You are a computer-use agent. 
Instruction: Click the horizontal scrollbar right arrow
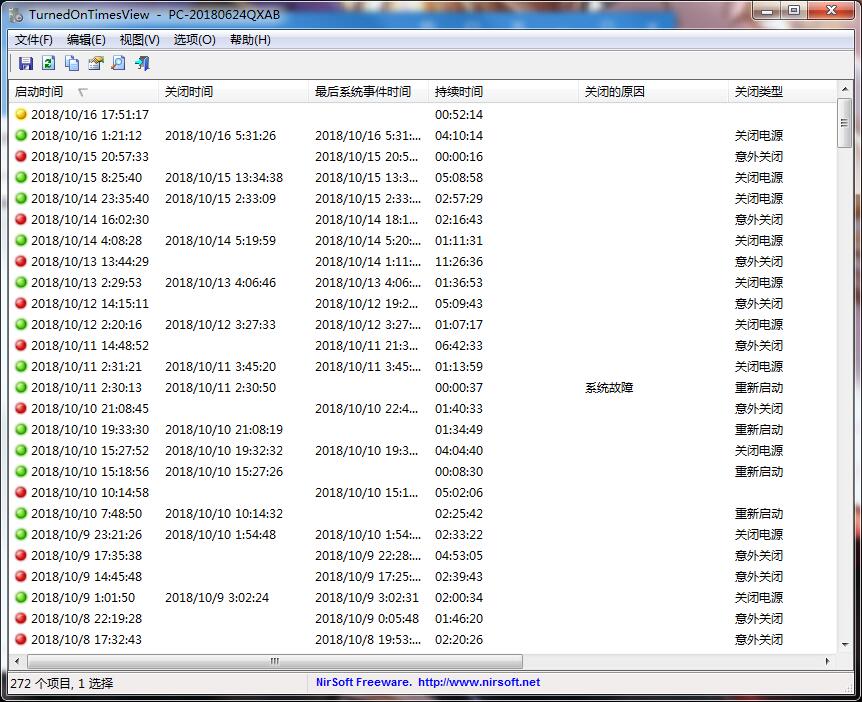[x=828, y=662]
